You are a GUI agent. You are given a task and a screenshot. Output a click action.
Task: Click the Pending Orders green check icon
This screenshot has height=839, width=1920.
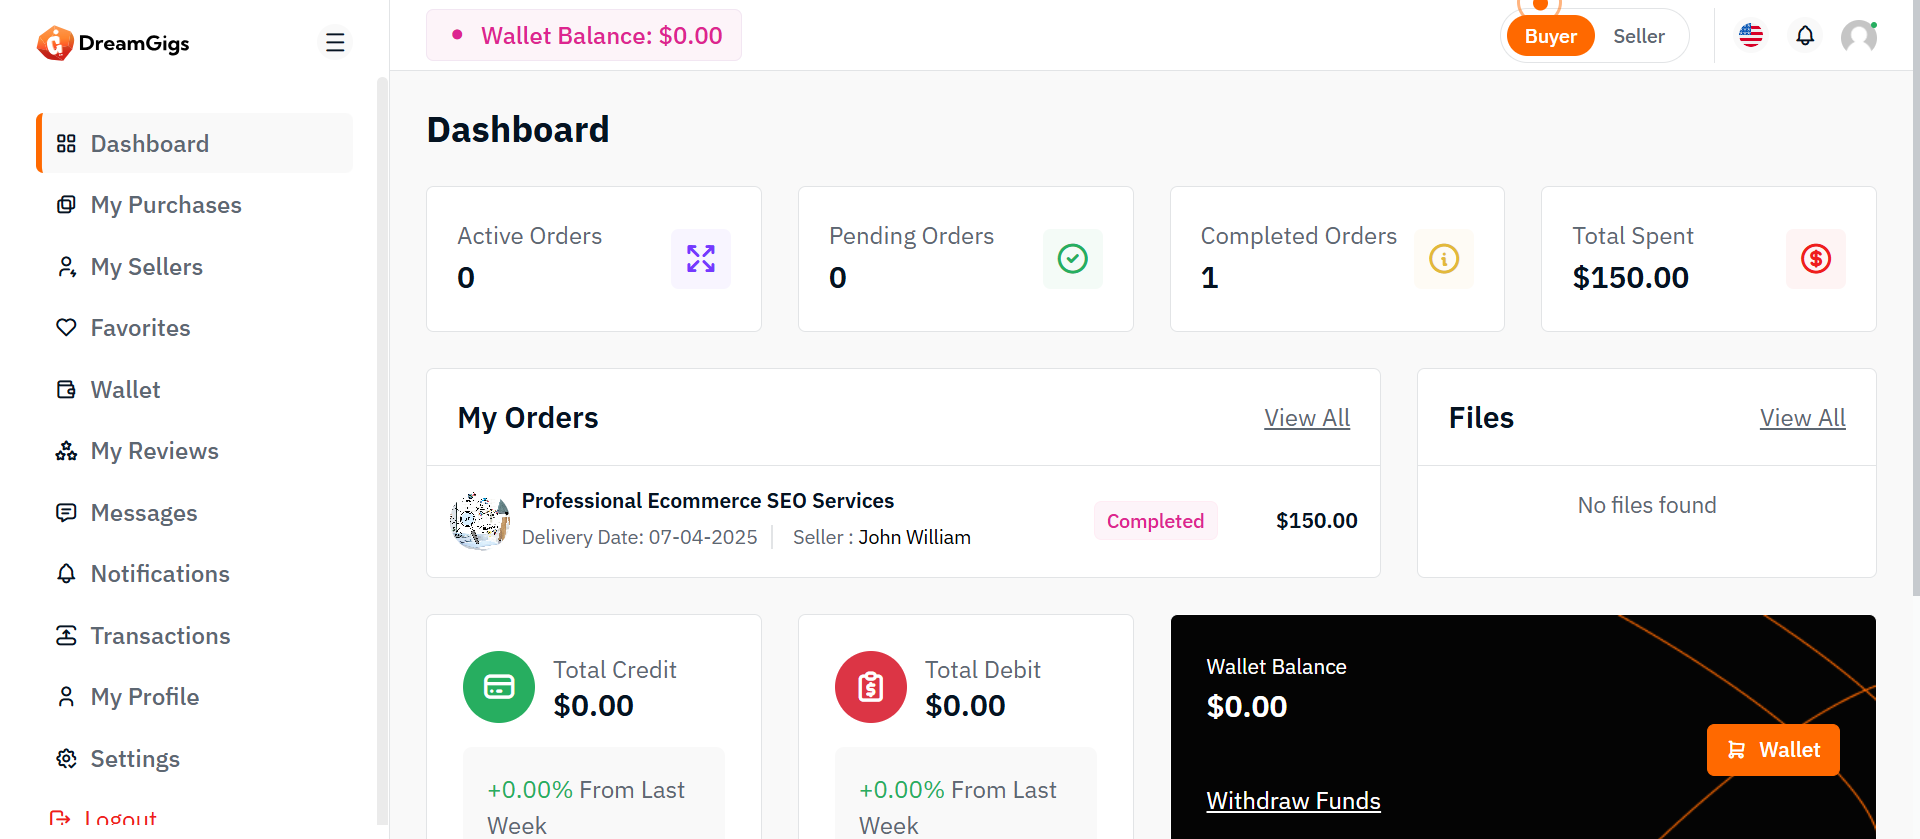coord(1072,259)
